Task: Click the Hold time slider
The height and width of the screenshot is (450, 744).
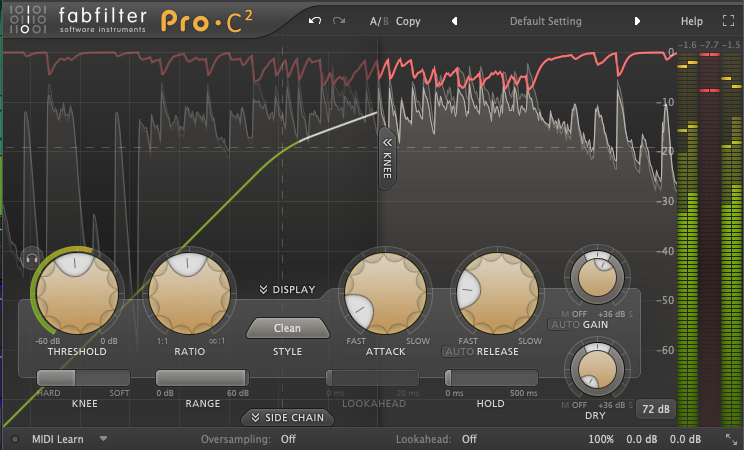Action: [x=491, y=378]
